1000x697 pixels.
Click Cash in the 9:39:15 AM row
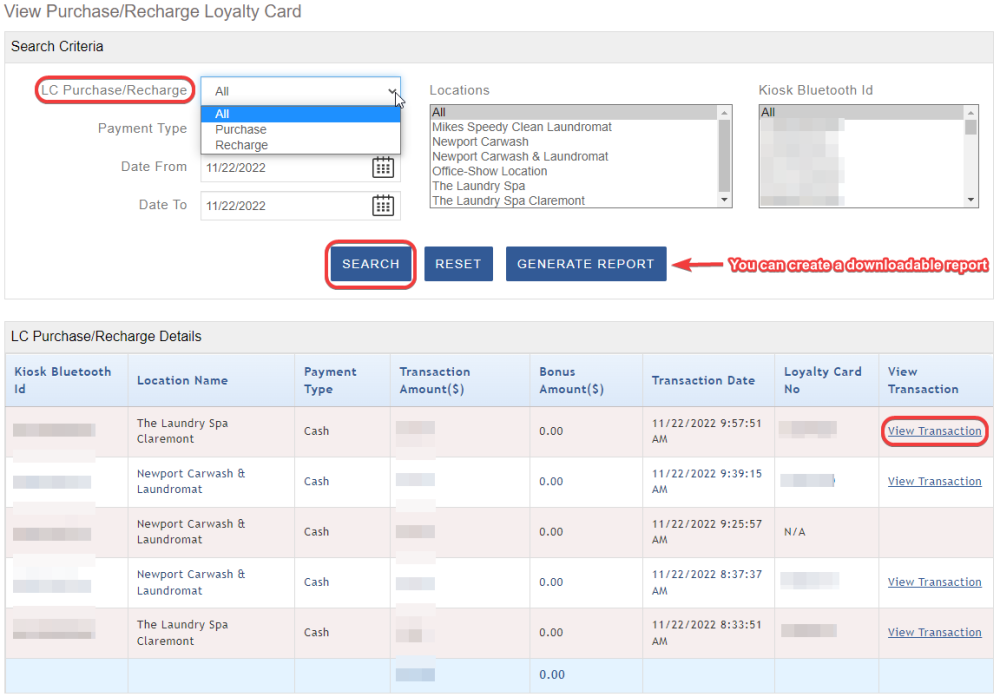pyautogui.click(x=316, y=481)
